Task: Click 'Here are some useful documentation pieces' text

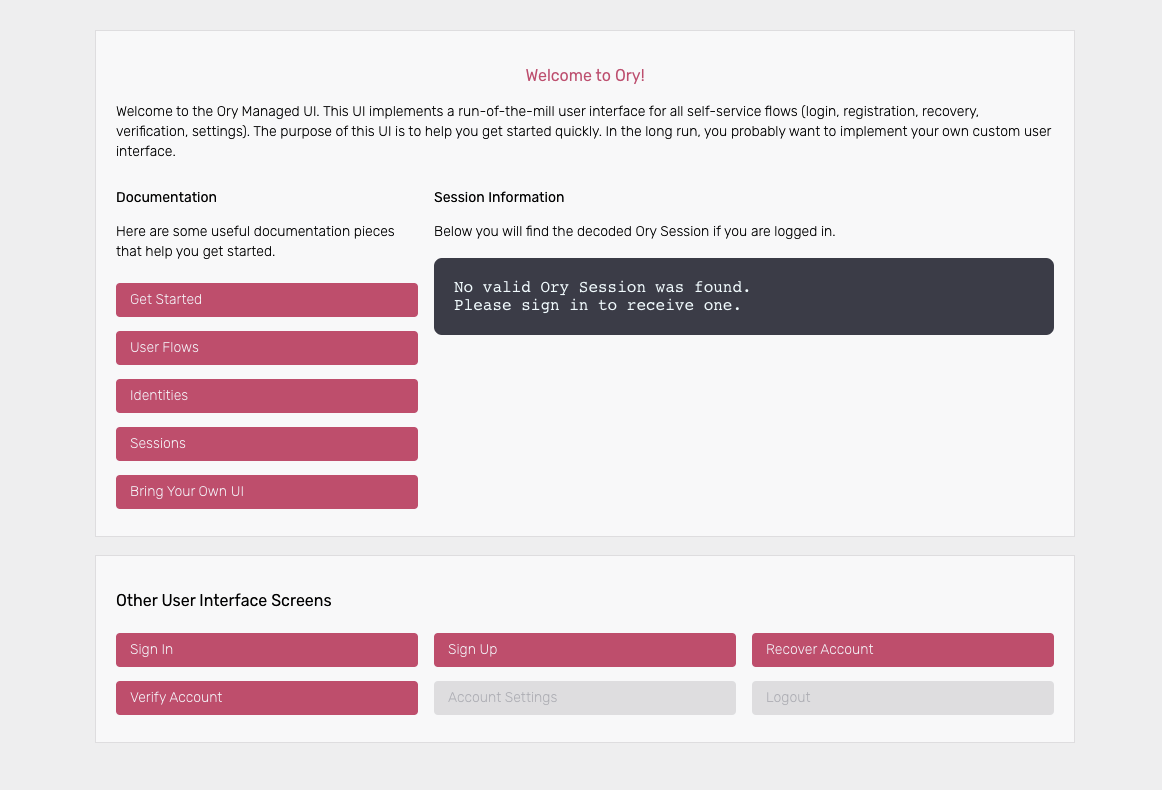Action: [x=256, y=241]
